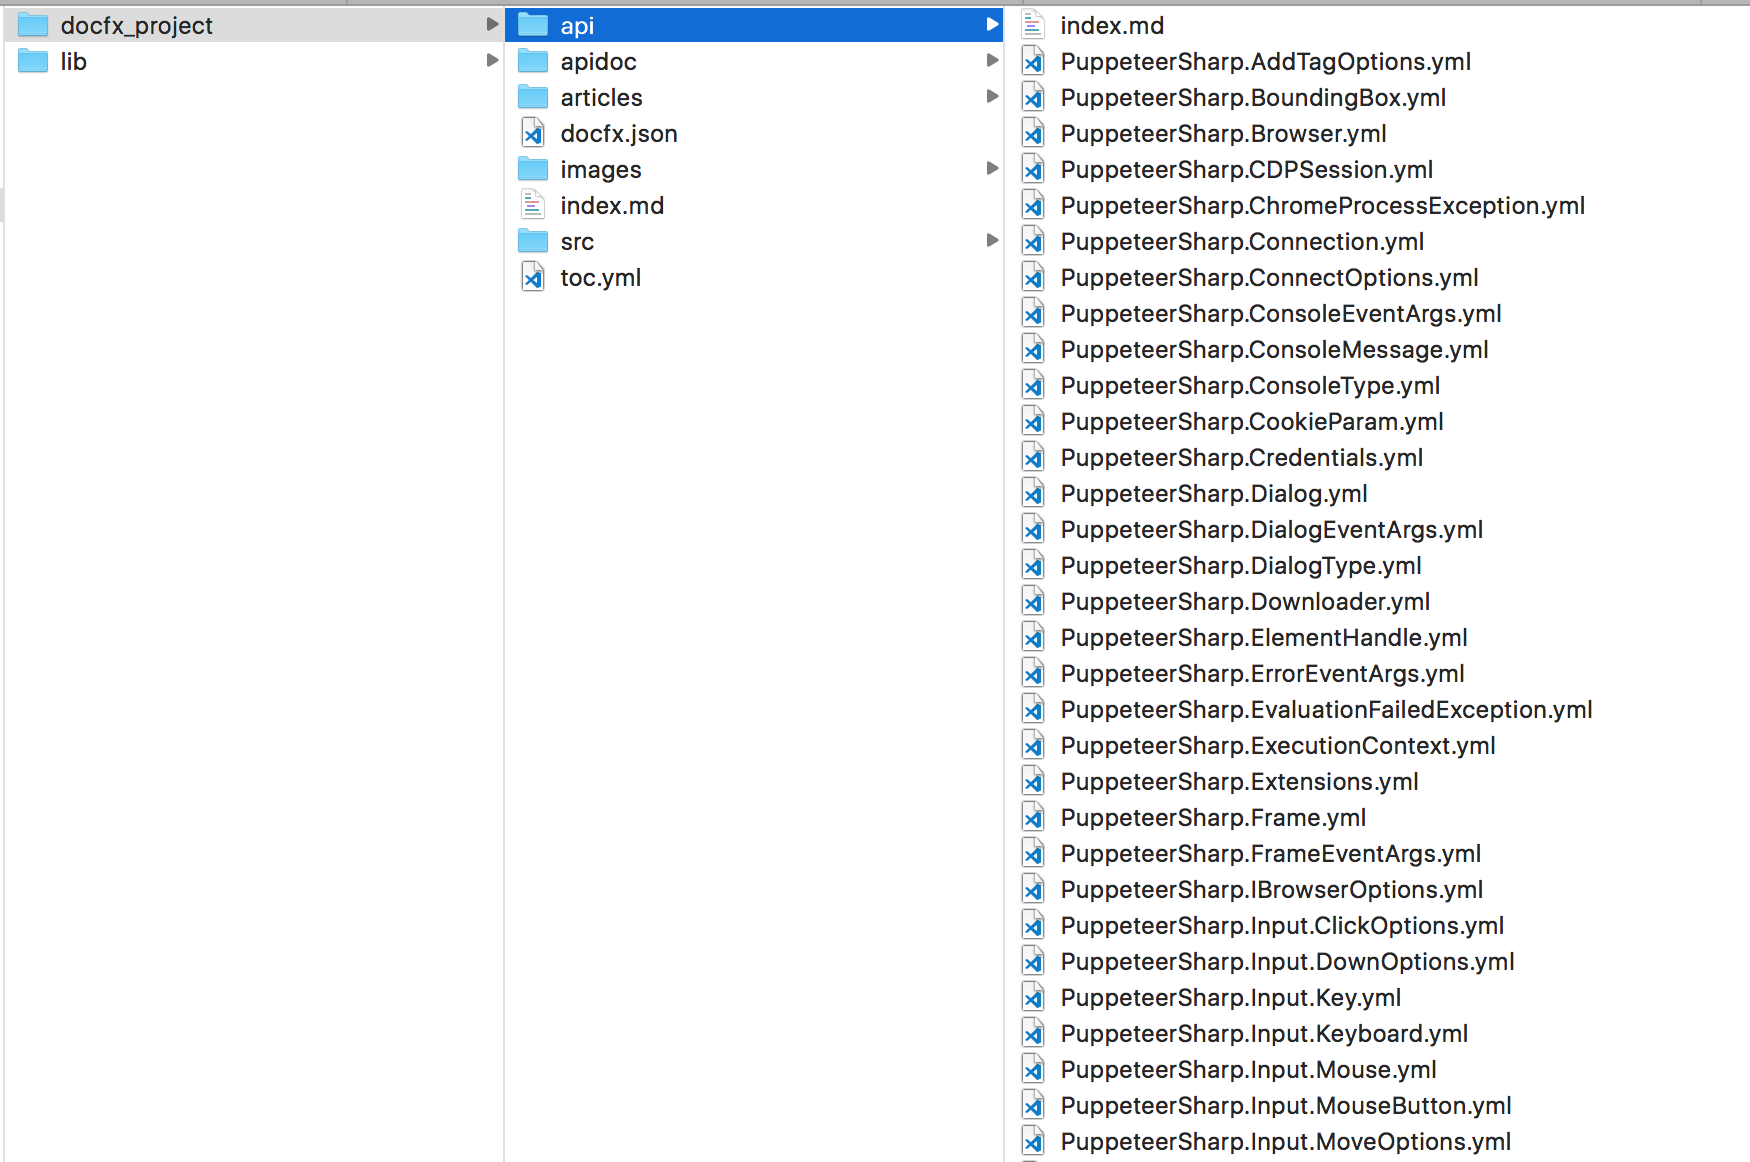Screen dimensions: 1750x1162
Task: Click the PuppeteerSharp.Browser.yml file icon
Action: [x=1033, y=133]
